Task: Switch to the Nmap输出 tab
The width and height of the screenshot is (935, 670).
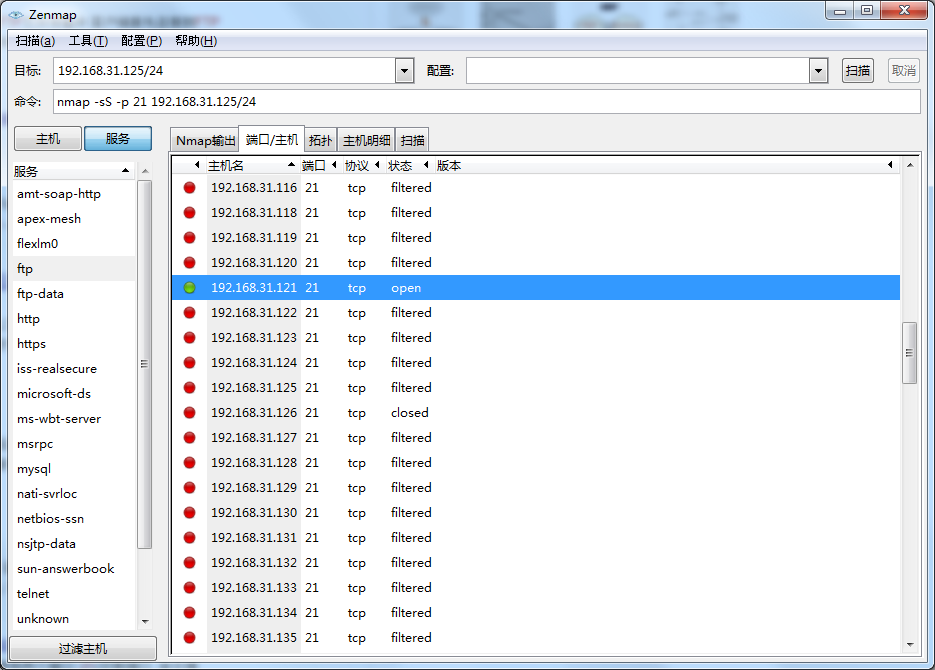Action: pos(205,141)
